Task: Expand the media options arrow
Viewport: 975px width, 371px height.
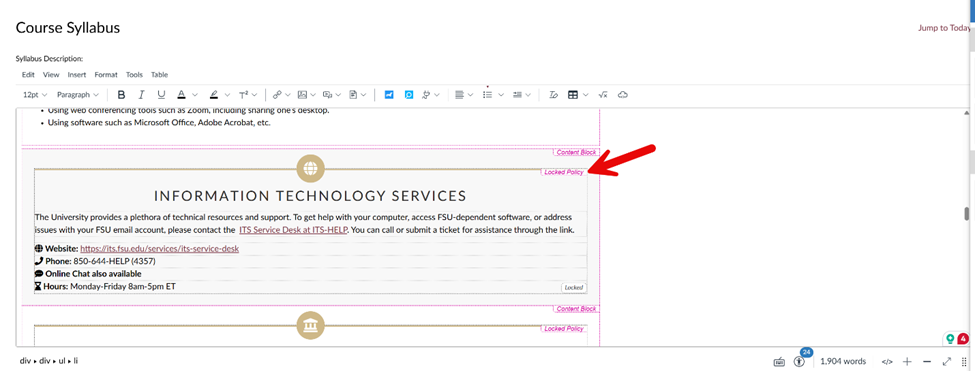Action: (338, 95)
